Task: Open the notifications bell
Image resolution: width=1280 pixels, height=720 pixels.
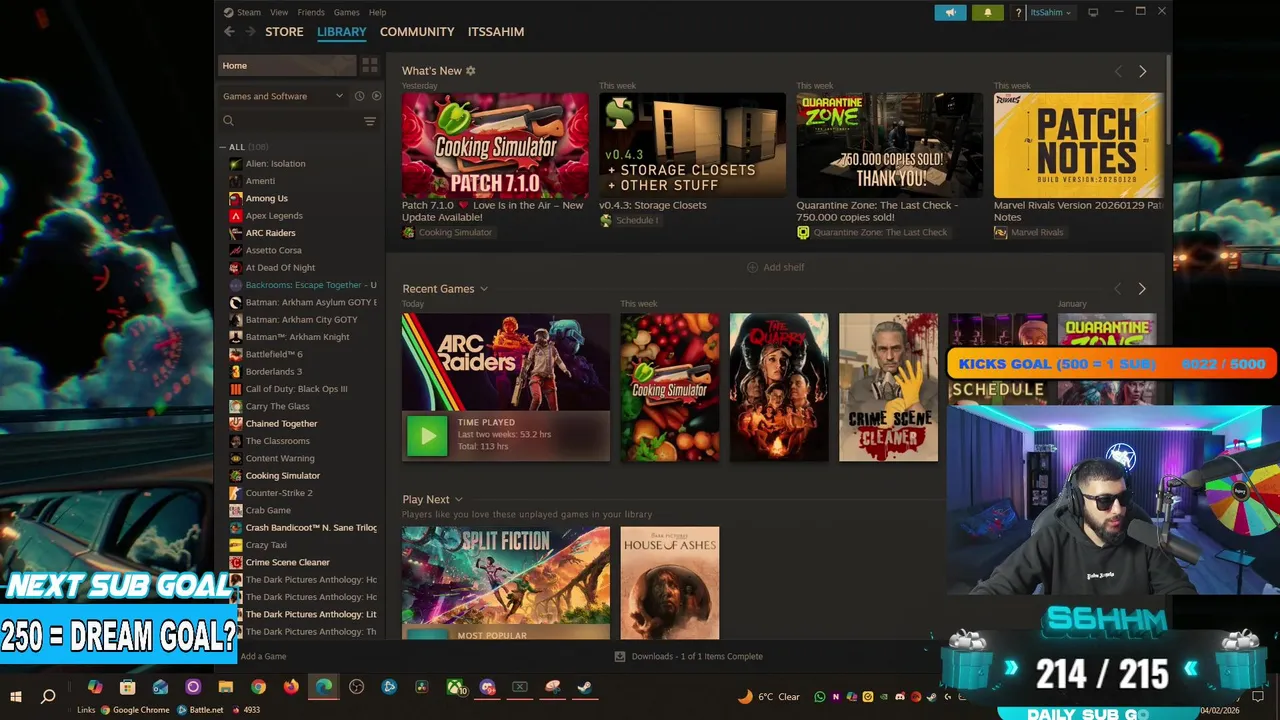Action: 988,12
